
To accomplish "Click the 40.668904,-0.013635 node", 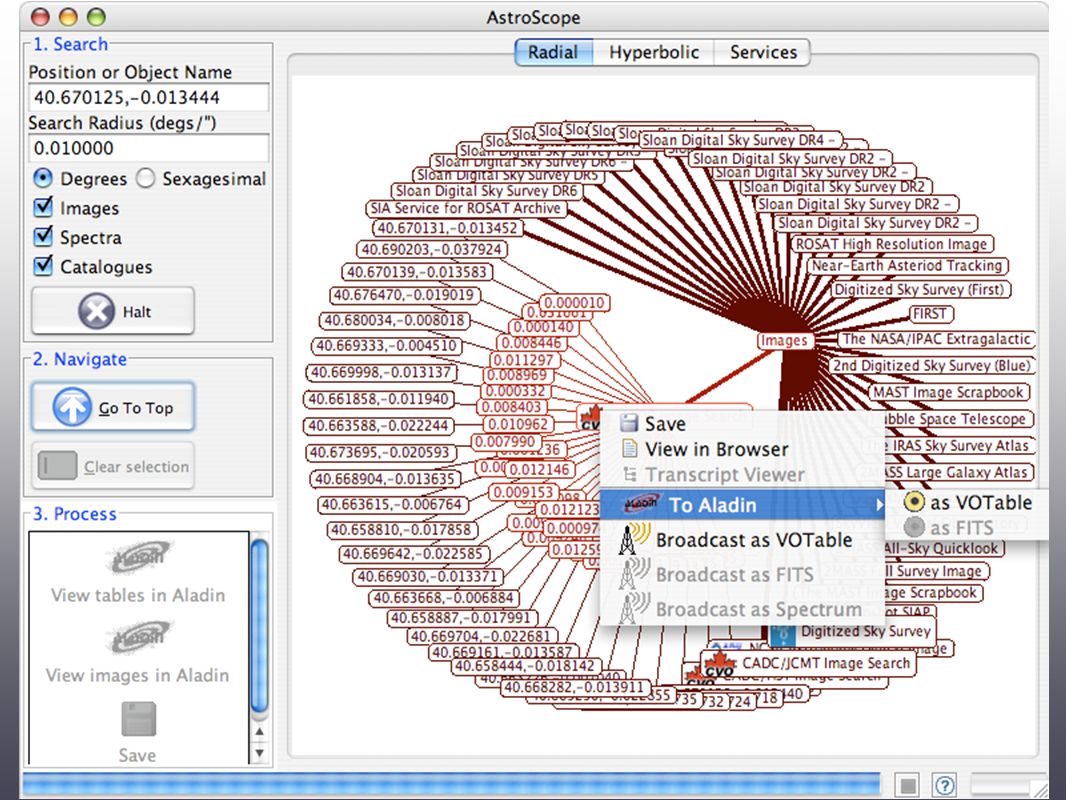I will (384, 479).
